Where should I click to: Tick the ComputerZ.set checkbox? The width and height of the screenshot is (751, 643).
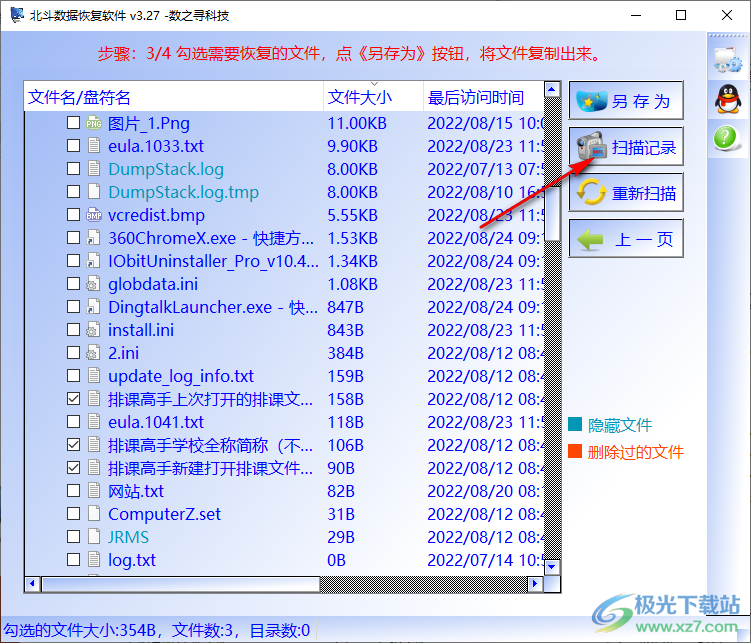pos(73,514)
